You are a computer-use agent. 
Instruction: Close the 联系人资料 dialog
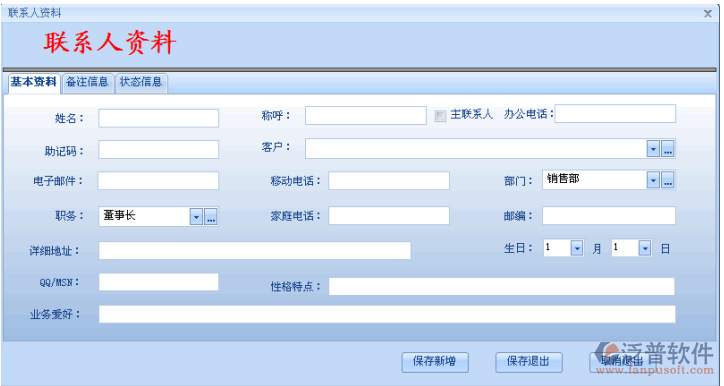(x=708, y=13)
